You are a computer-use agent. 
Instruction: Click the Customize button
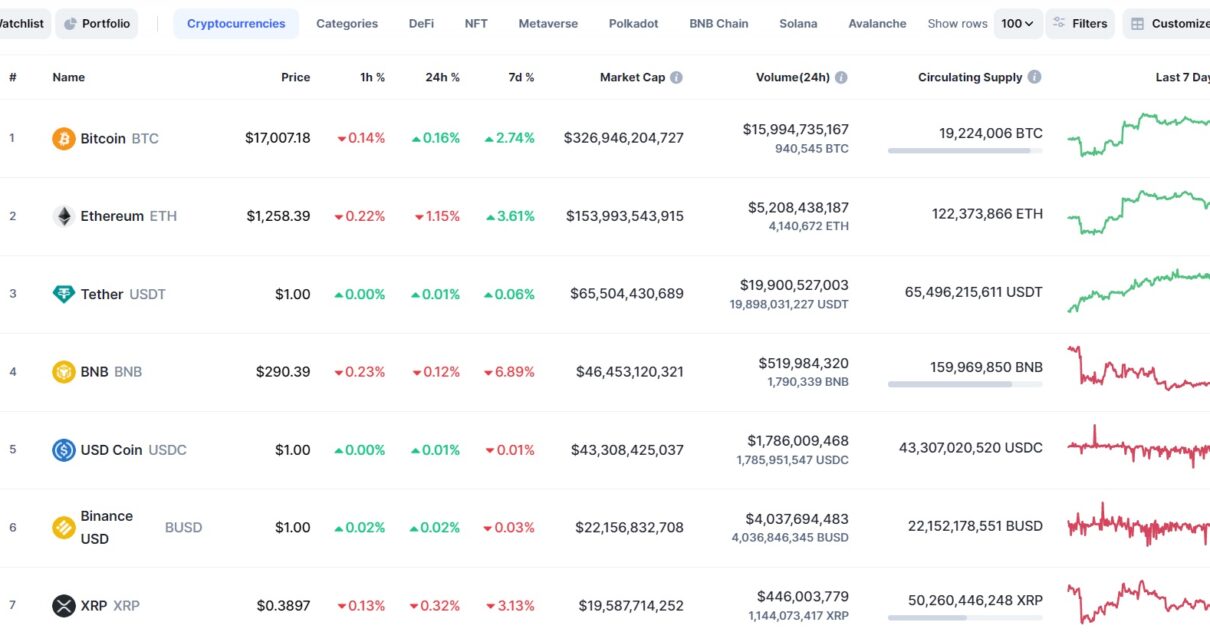(x=1168, y=24)
